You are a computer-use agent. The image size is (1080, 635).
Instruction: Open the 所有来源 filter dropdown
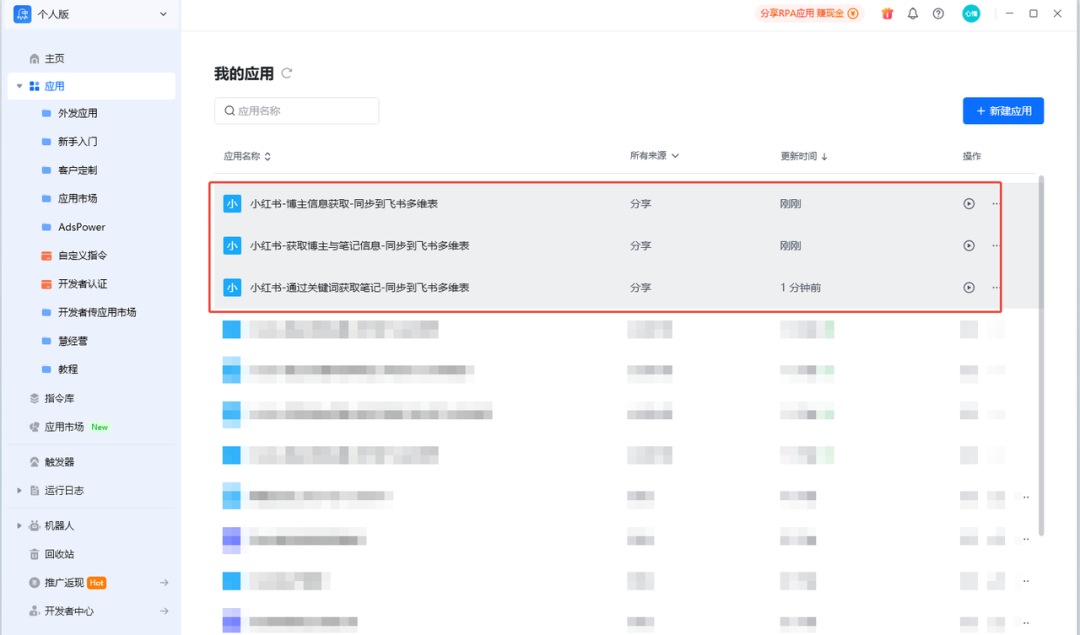(654, 156)
